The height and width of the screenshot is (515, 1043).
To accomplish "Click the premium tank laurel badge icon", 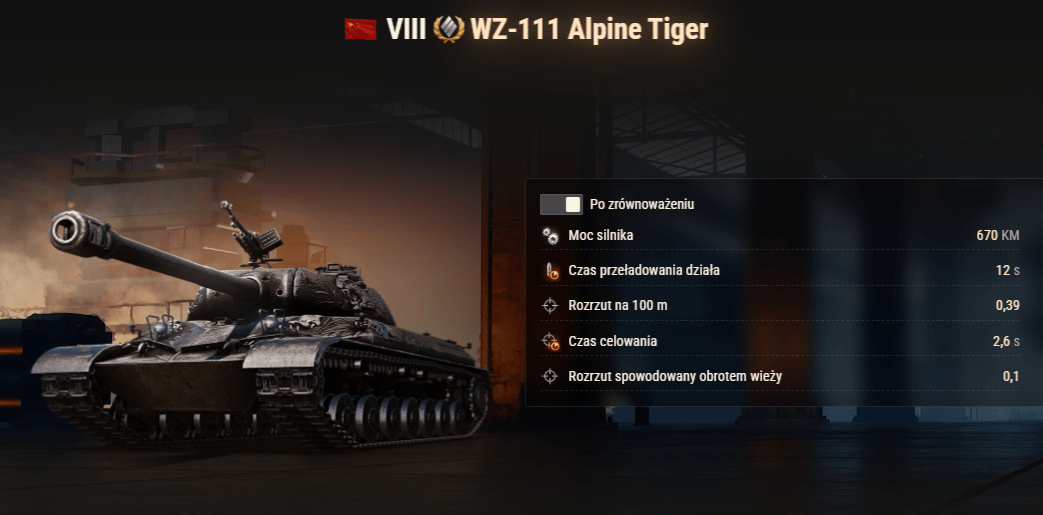I will (x=448, y=30).
